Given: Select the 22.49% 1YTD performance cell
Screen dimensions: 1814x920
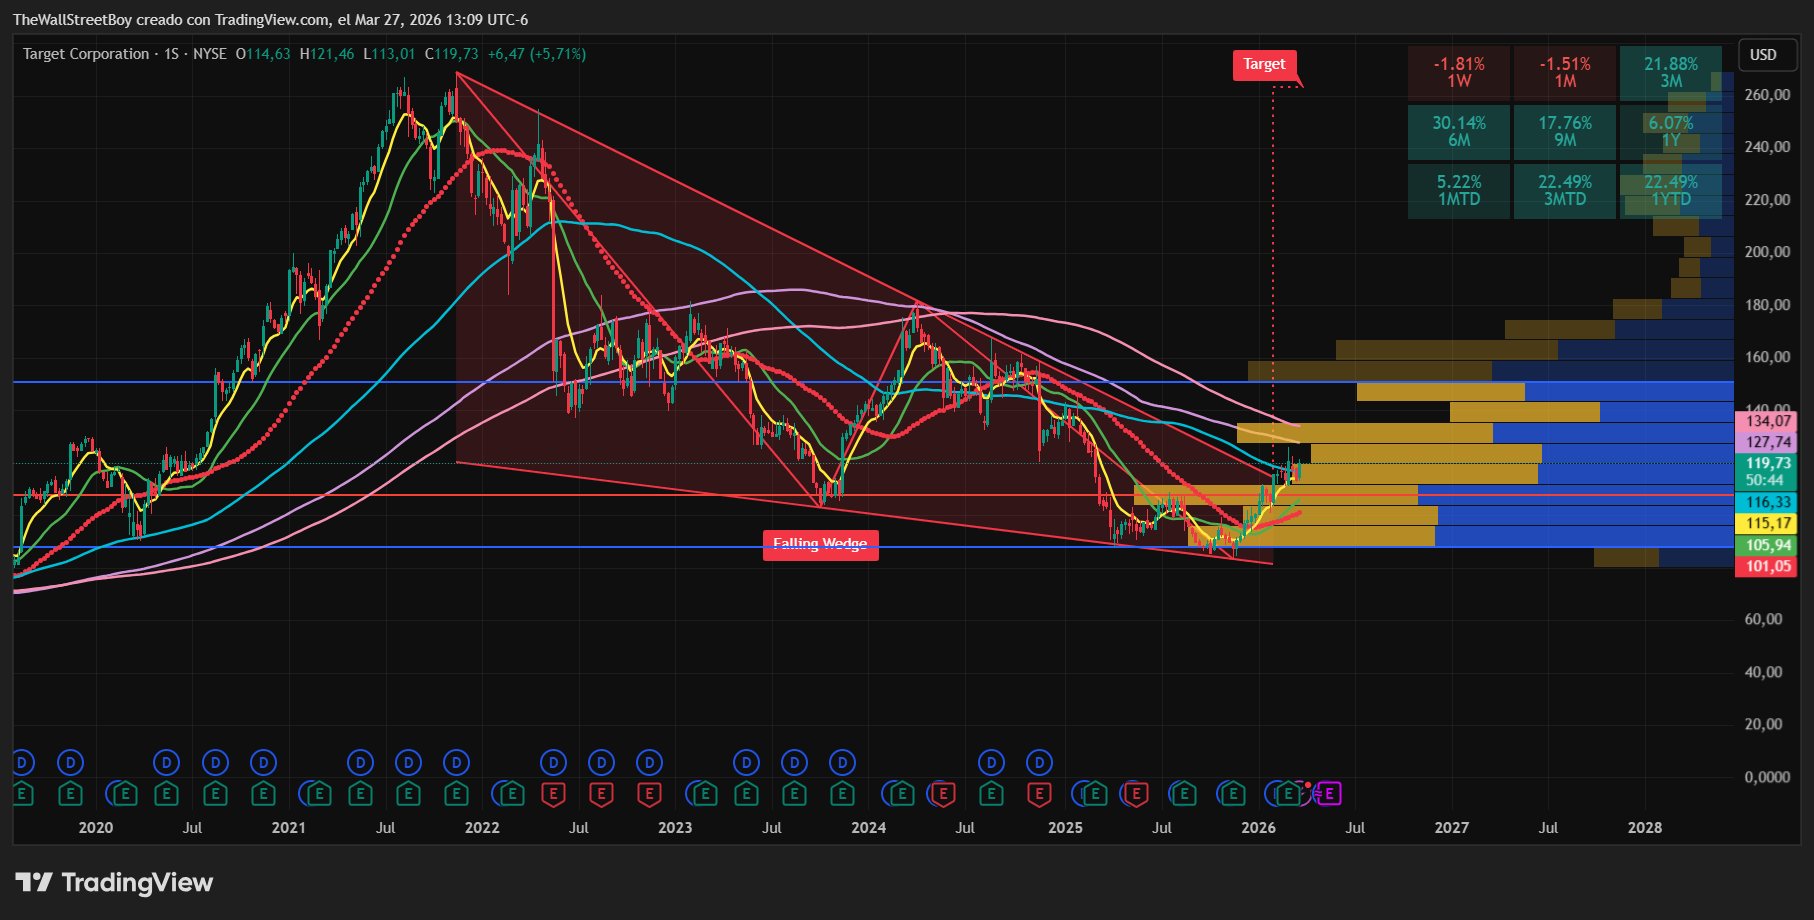Looking at the screenshot, I should pos(1671,190).
